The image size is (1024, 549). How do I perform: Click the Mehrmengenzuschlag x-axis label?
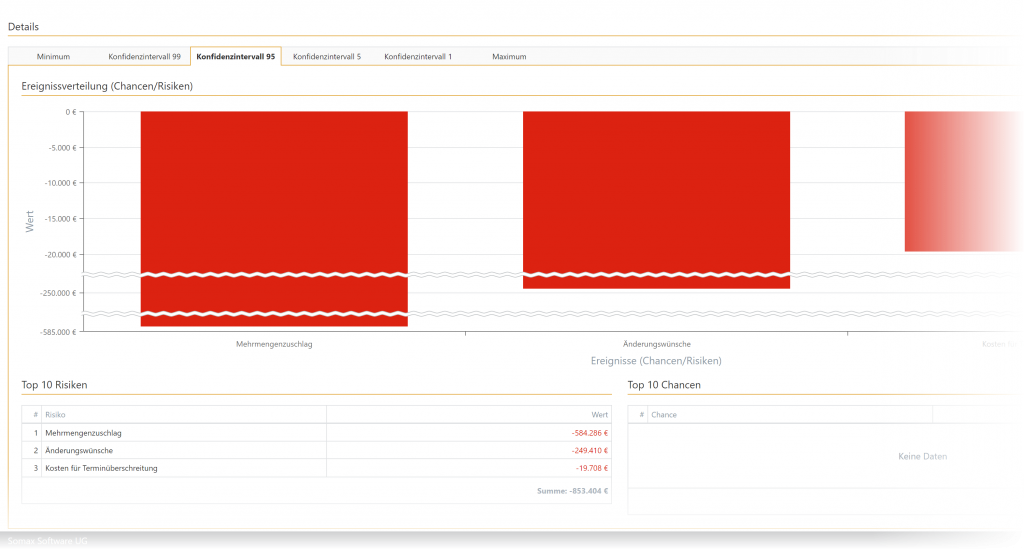[274, 344]
